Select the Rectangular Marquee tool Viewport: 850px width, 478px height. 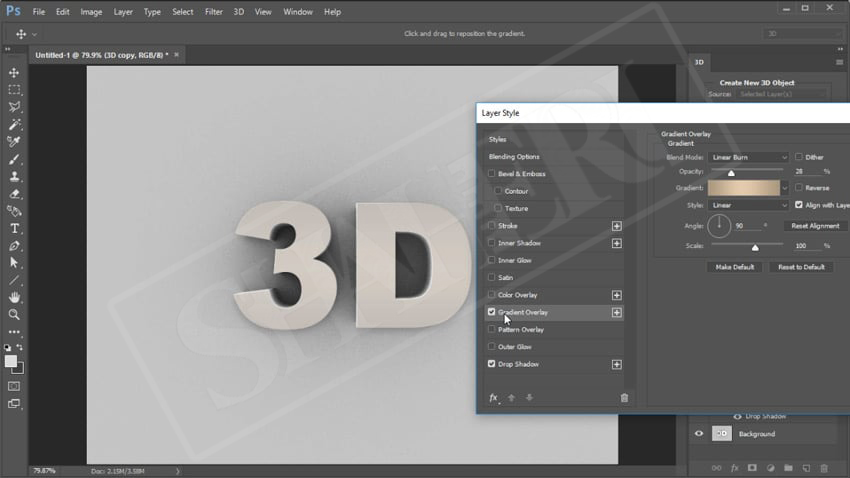14,90
